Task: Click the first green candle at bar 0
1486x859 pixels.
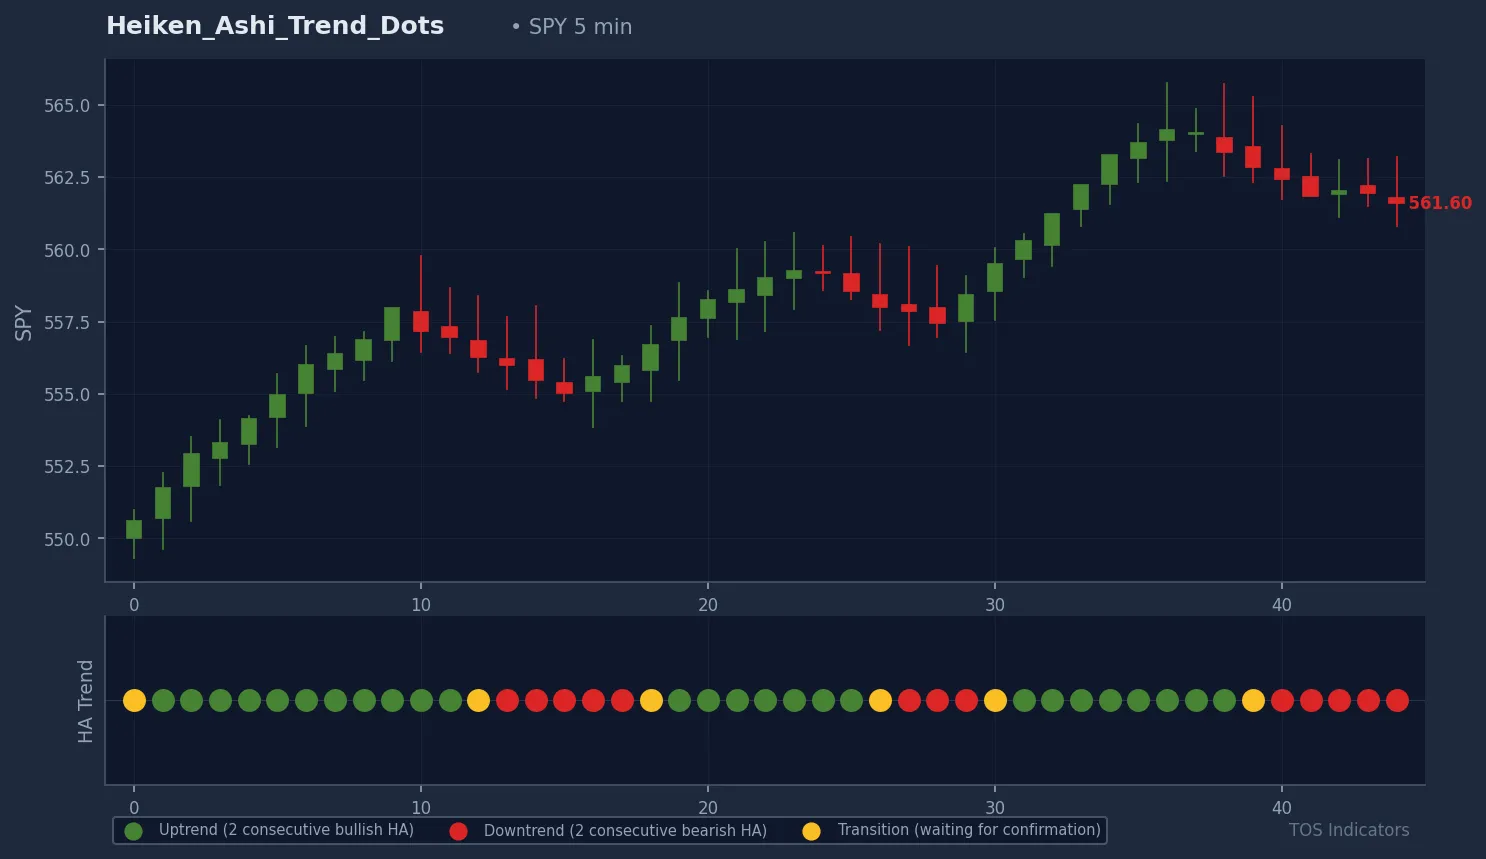Action: (134, 530)
